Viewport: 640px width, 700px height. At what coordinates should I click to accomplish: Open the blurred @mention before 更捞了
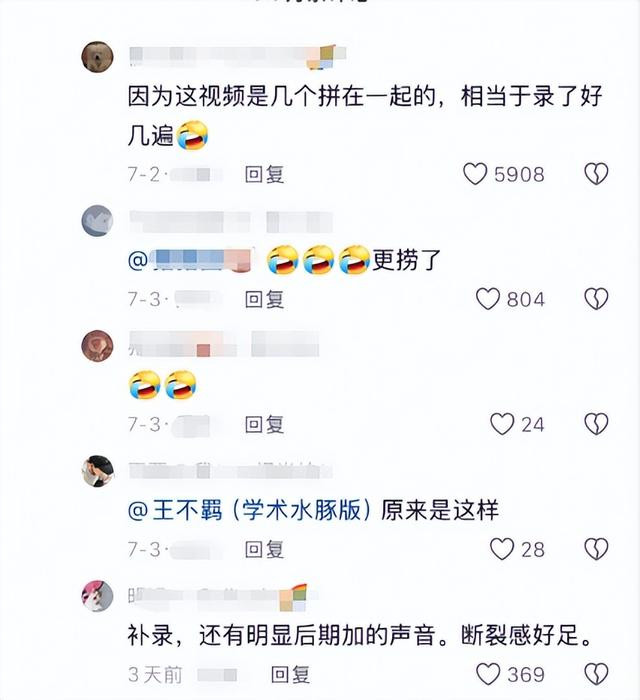click(191, 259)
